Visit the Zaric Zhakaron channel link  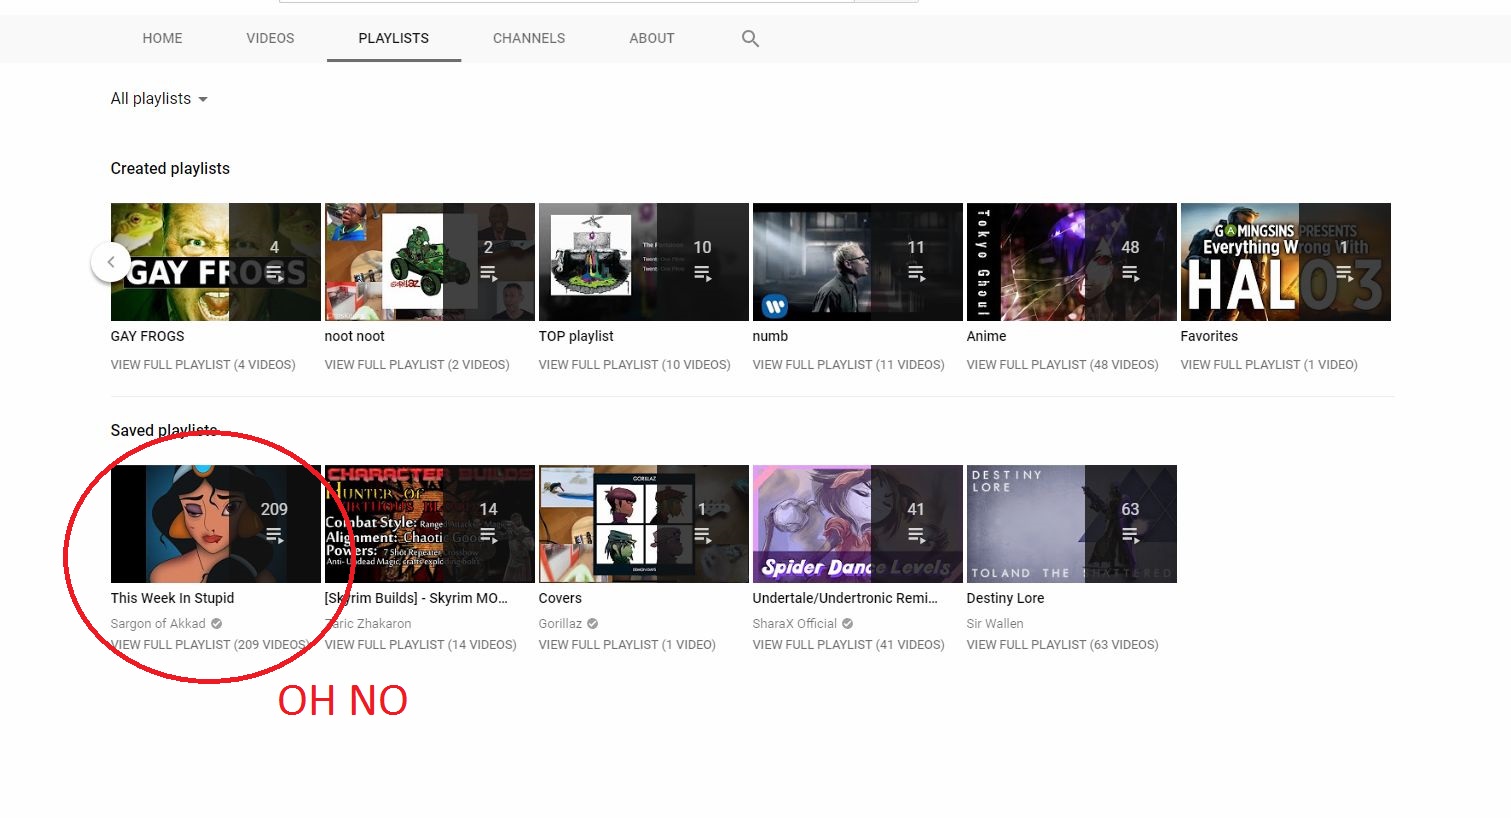(x=368, y=624)
